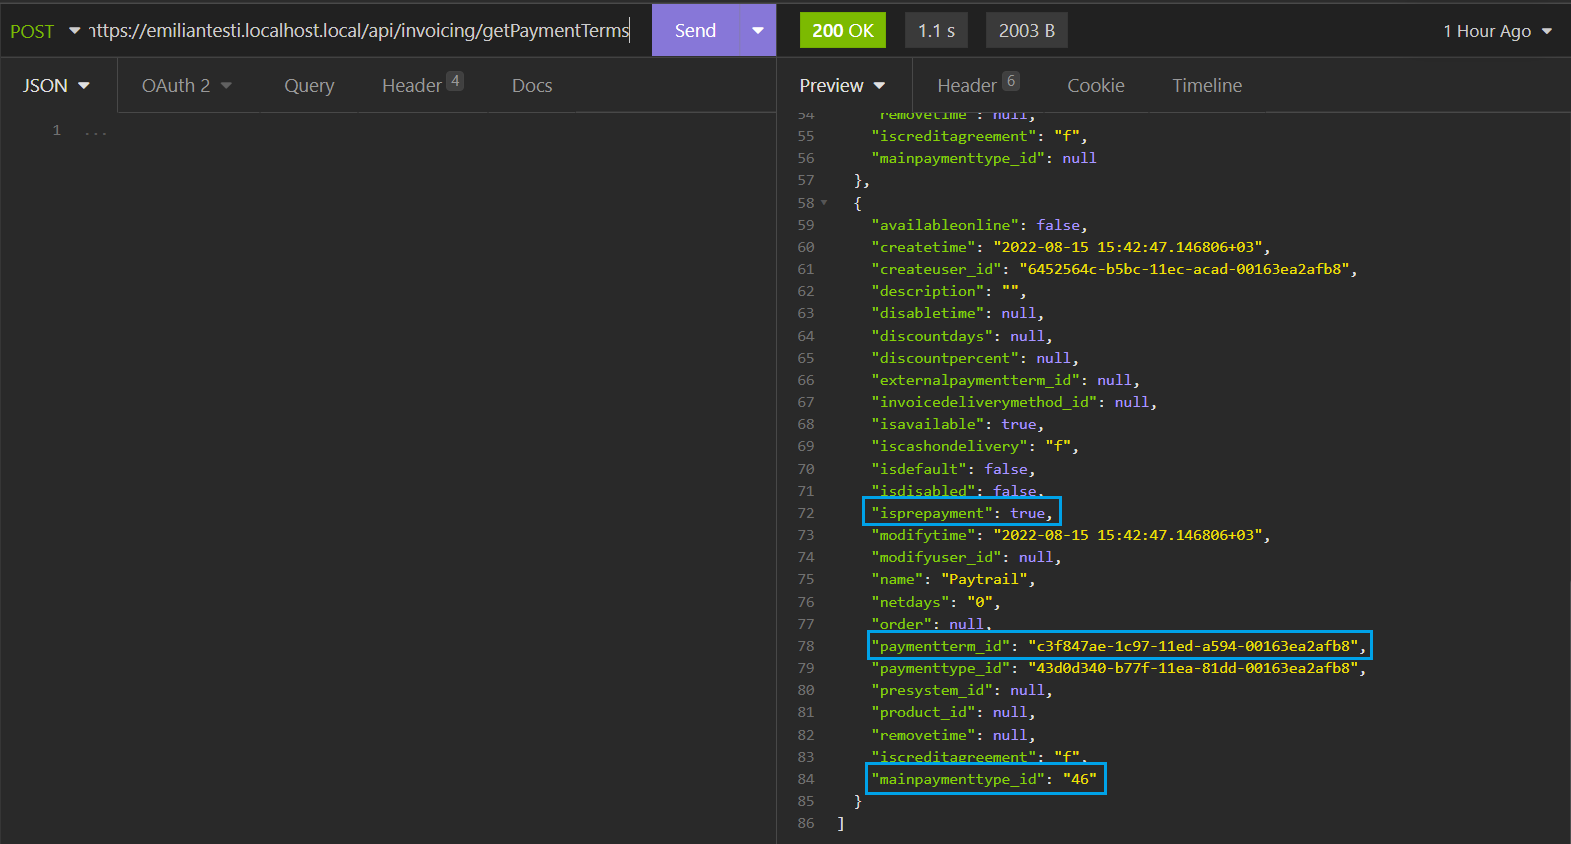Open the Docs tab

click(x=532, y=86)
